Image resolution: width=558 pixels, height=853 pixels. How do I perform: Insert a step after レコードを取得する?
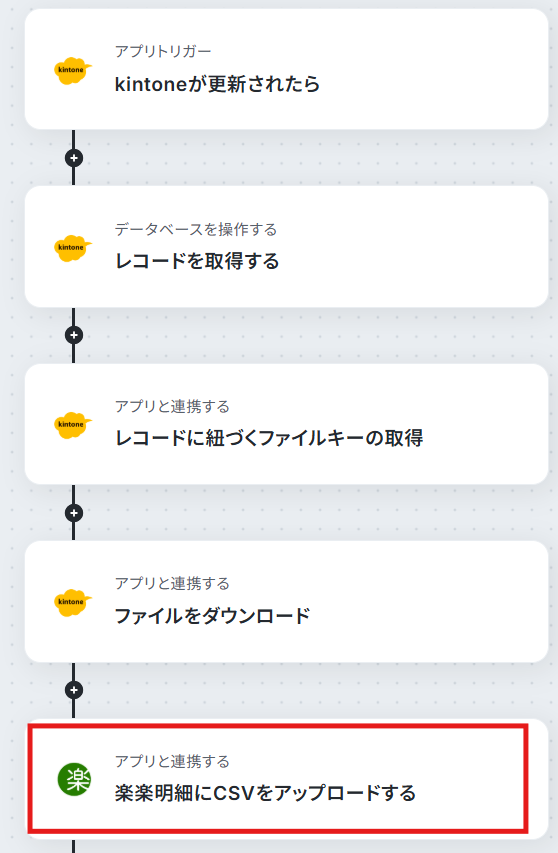click(x=74, y=335)
